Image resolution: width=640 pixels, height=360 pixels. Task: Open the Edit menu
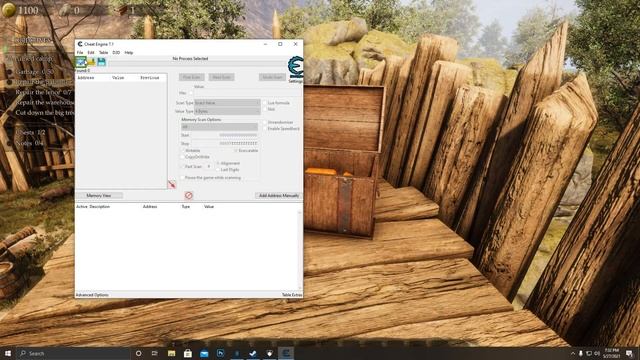pyautogui.click(x=91, y=53)
